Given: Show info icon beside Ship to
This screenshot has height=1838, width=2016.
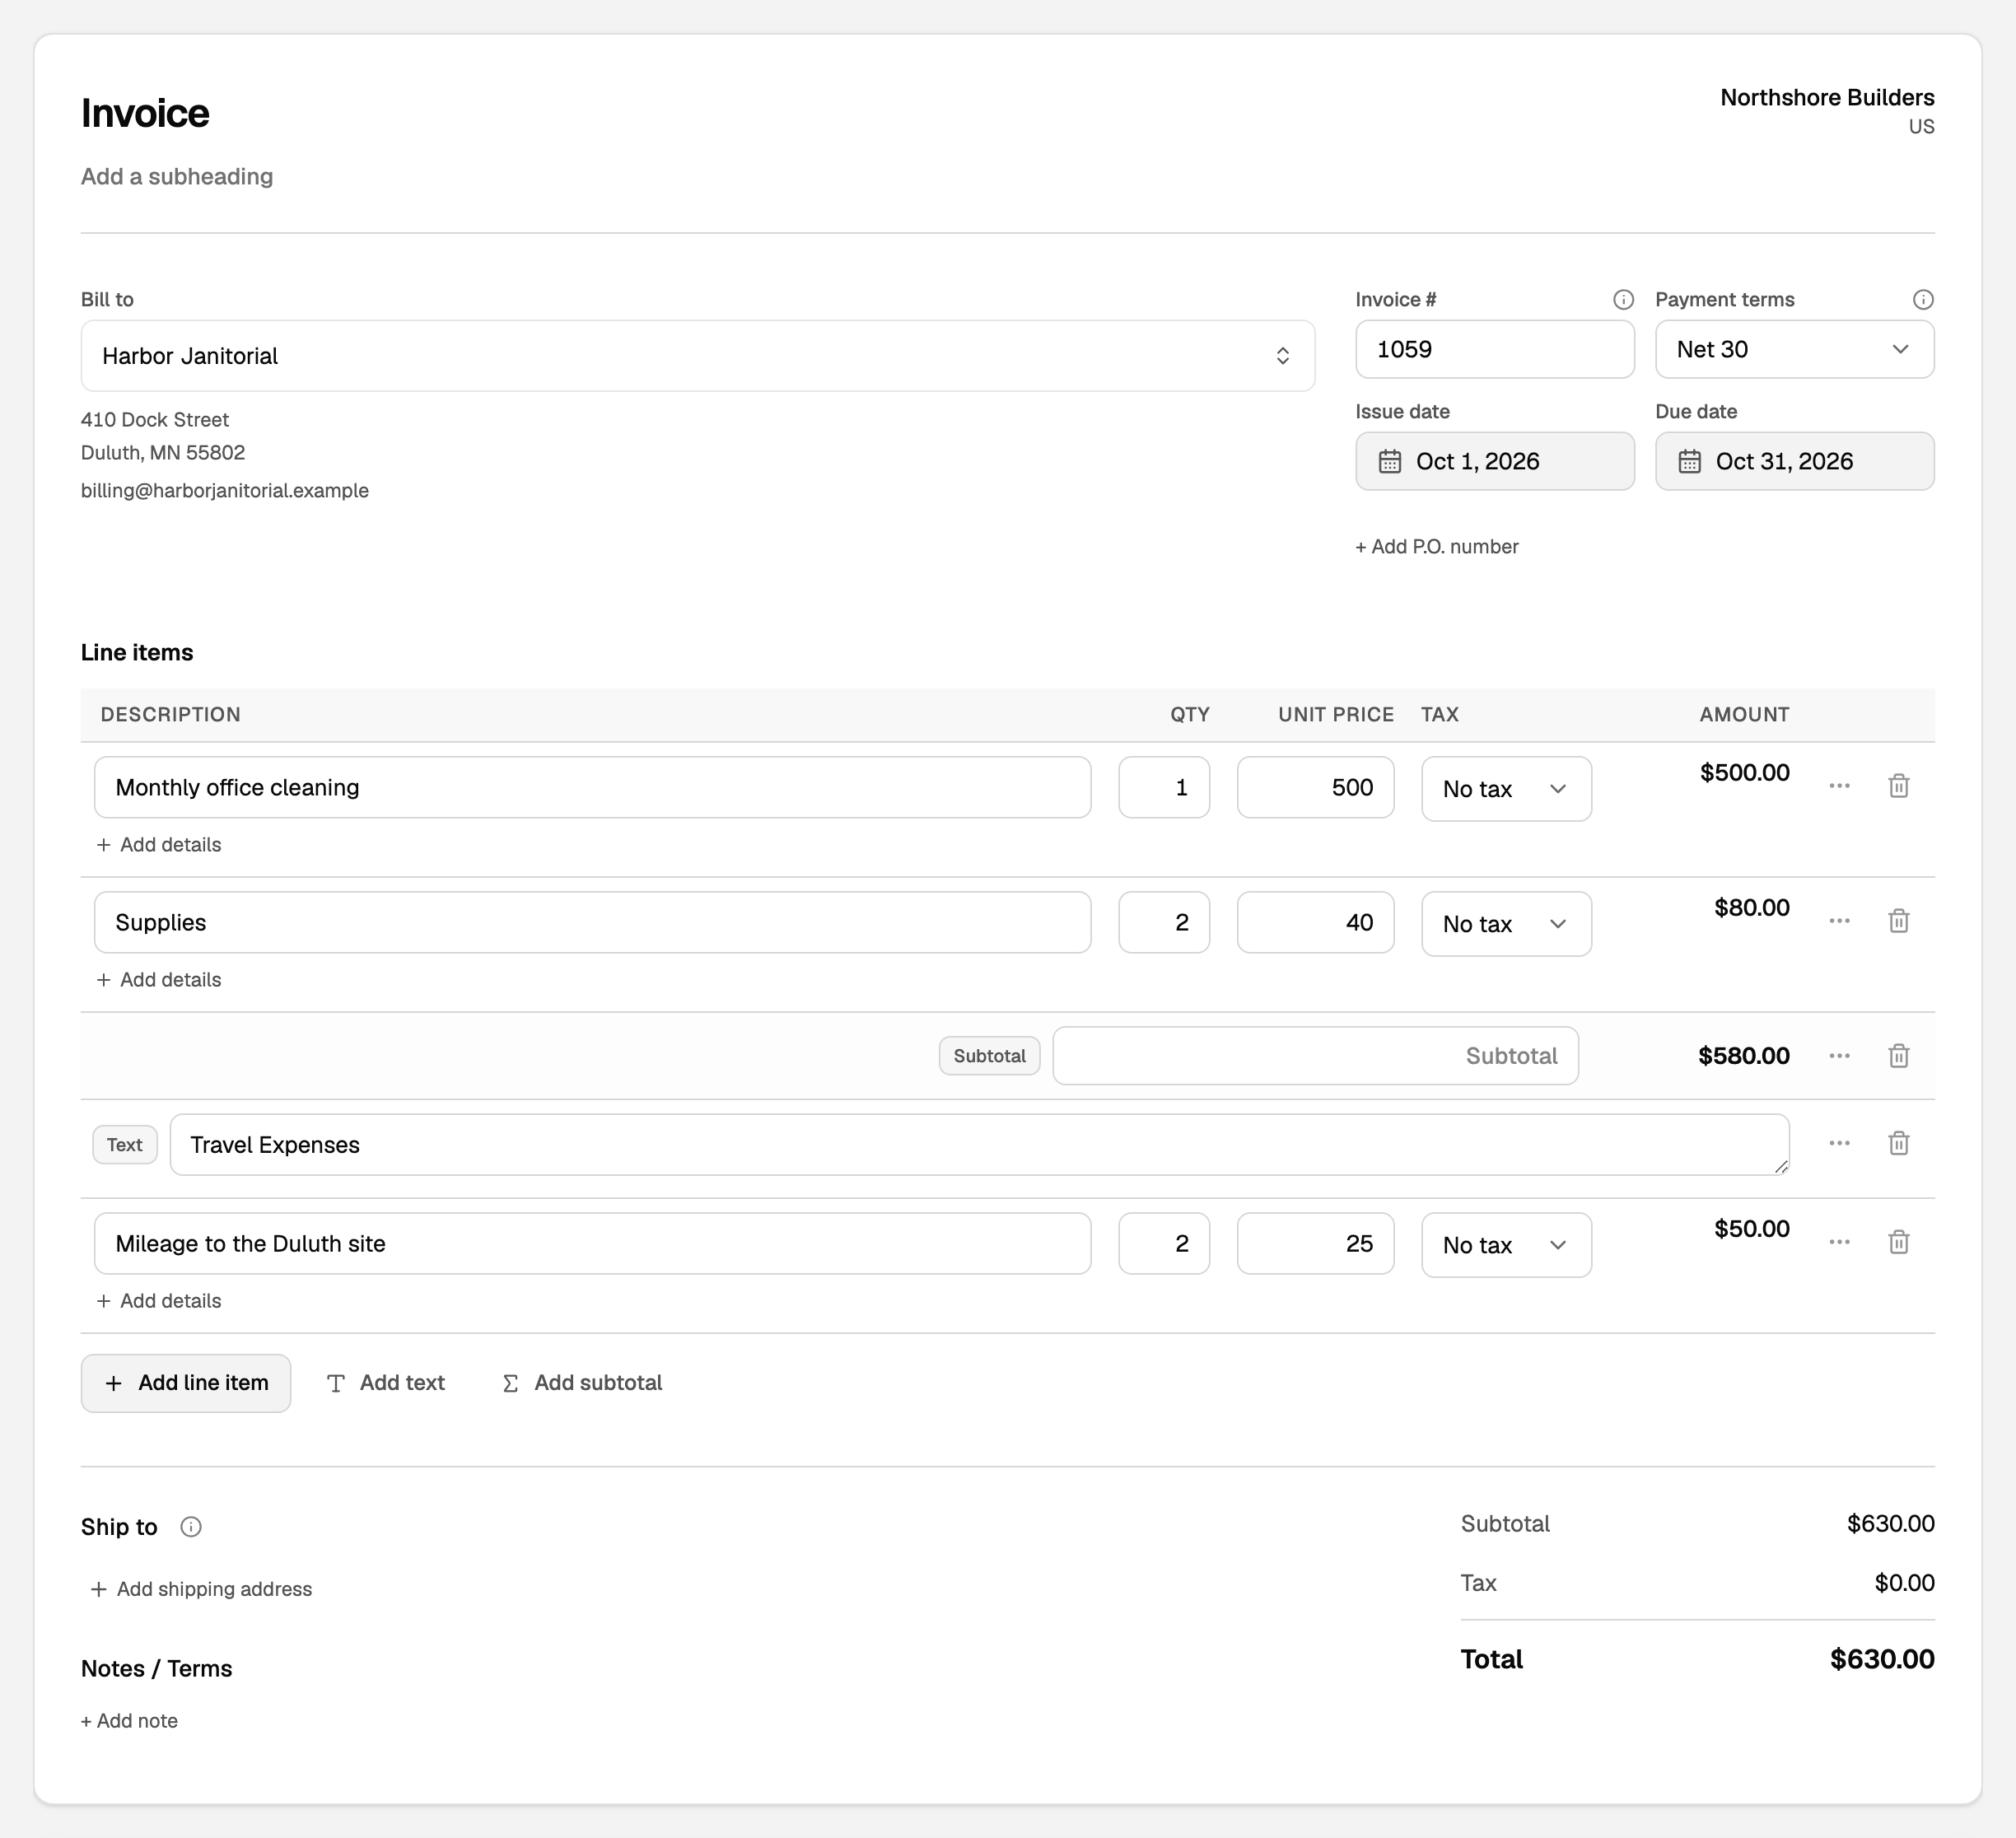Looking at the screenshot, I should point(191,1527).
